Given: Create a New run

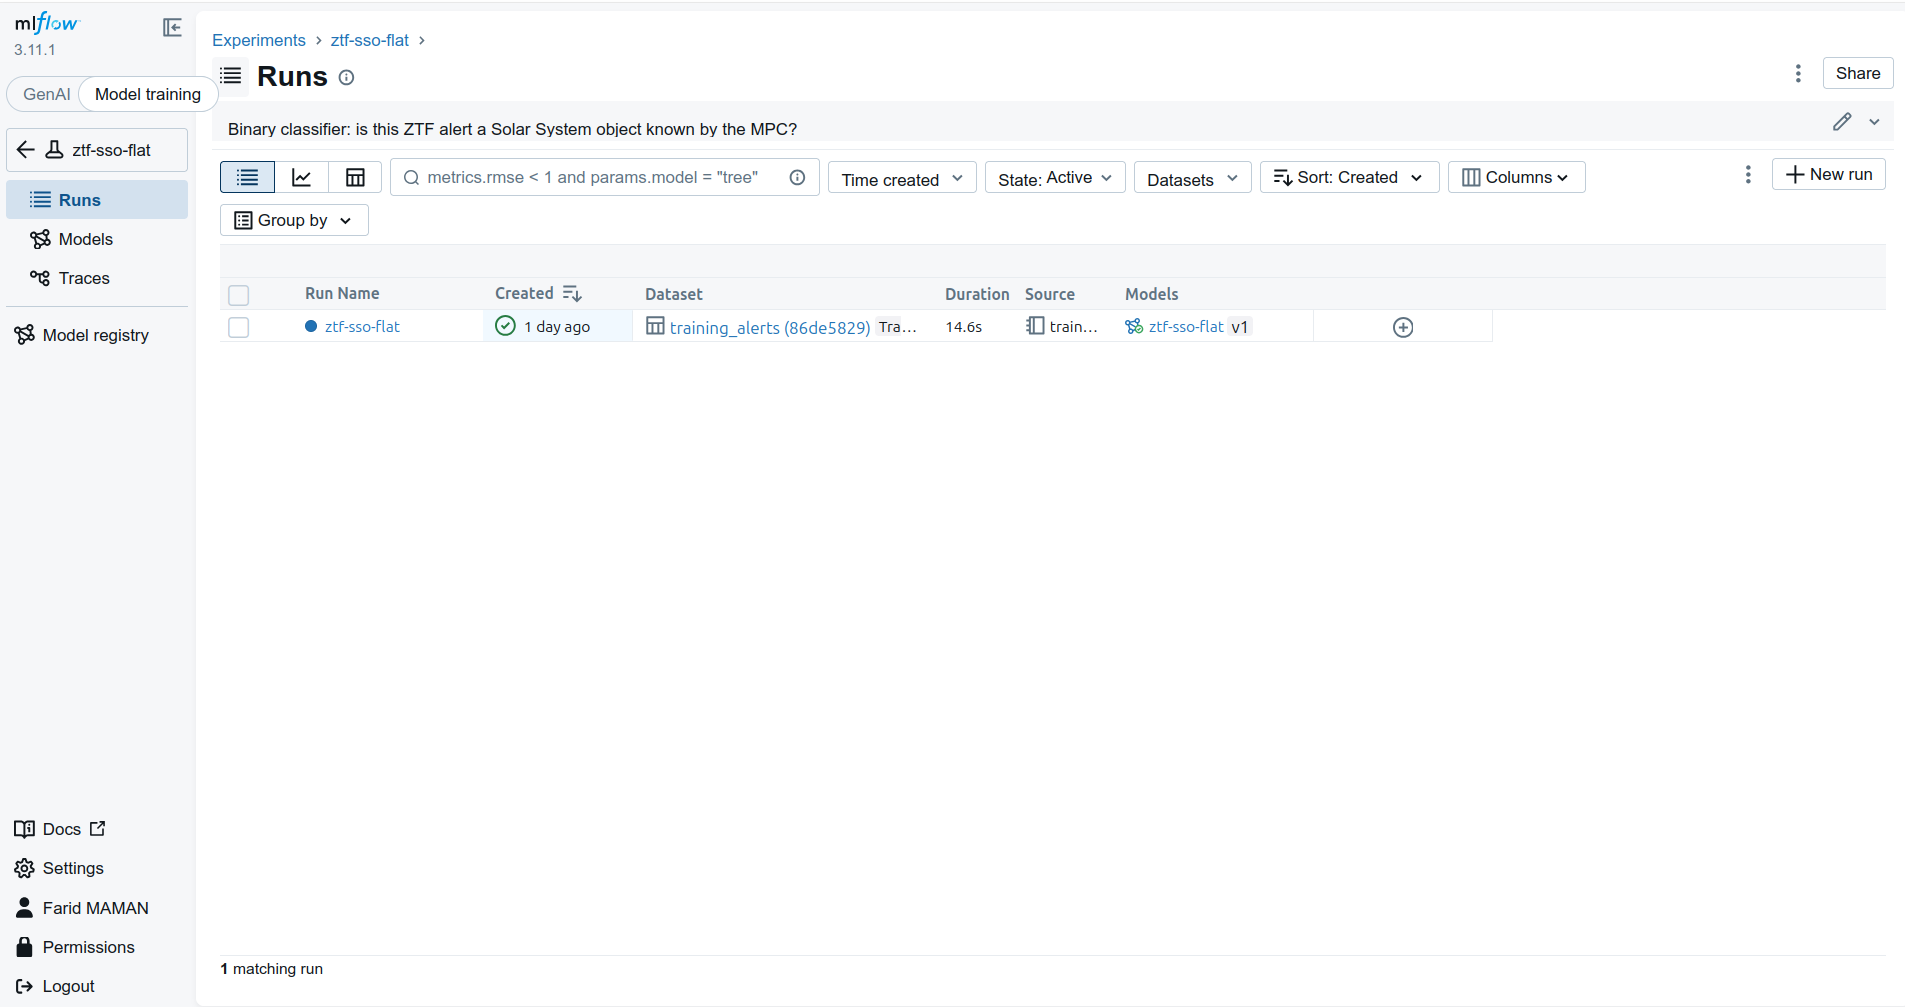Looking at the screenshot, I should [1829, 174].
